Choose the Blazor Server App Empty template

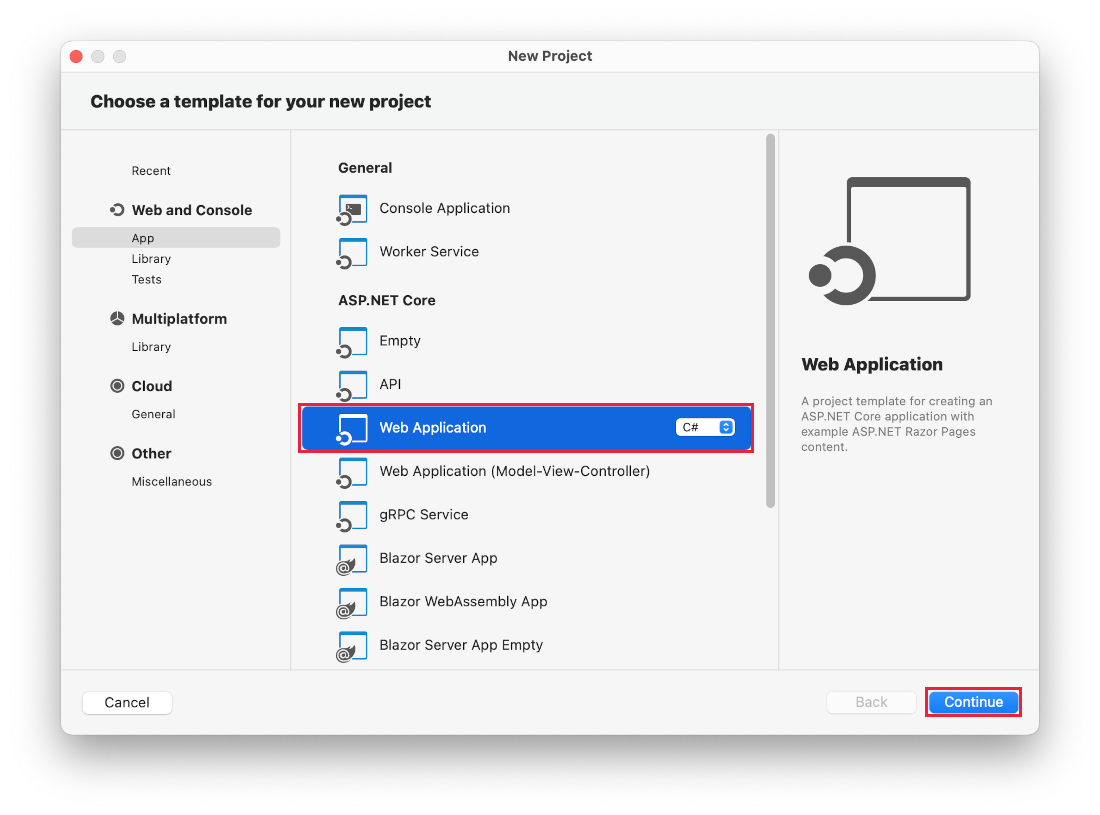click(461, 645)
